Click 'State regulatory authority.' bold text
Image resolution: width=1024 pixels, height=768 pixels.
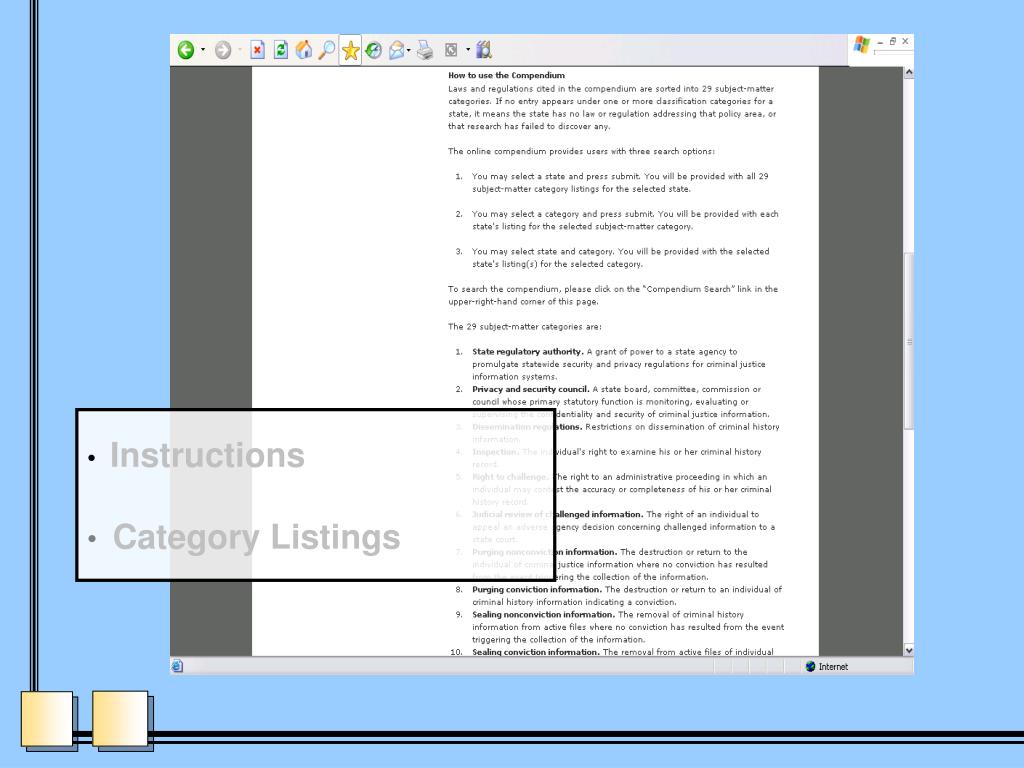[x=528, y=351]
